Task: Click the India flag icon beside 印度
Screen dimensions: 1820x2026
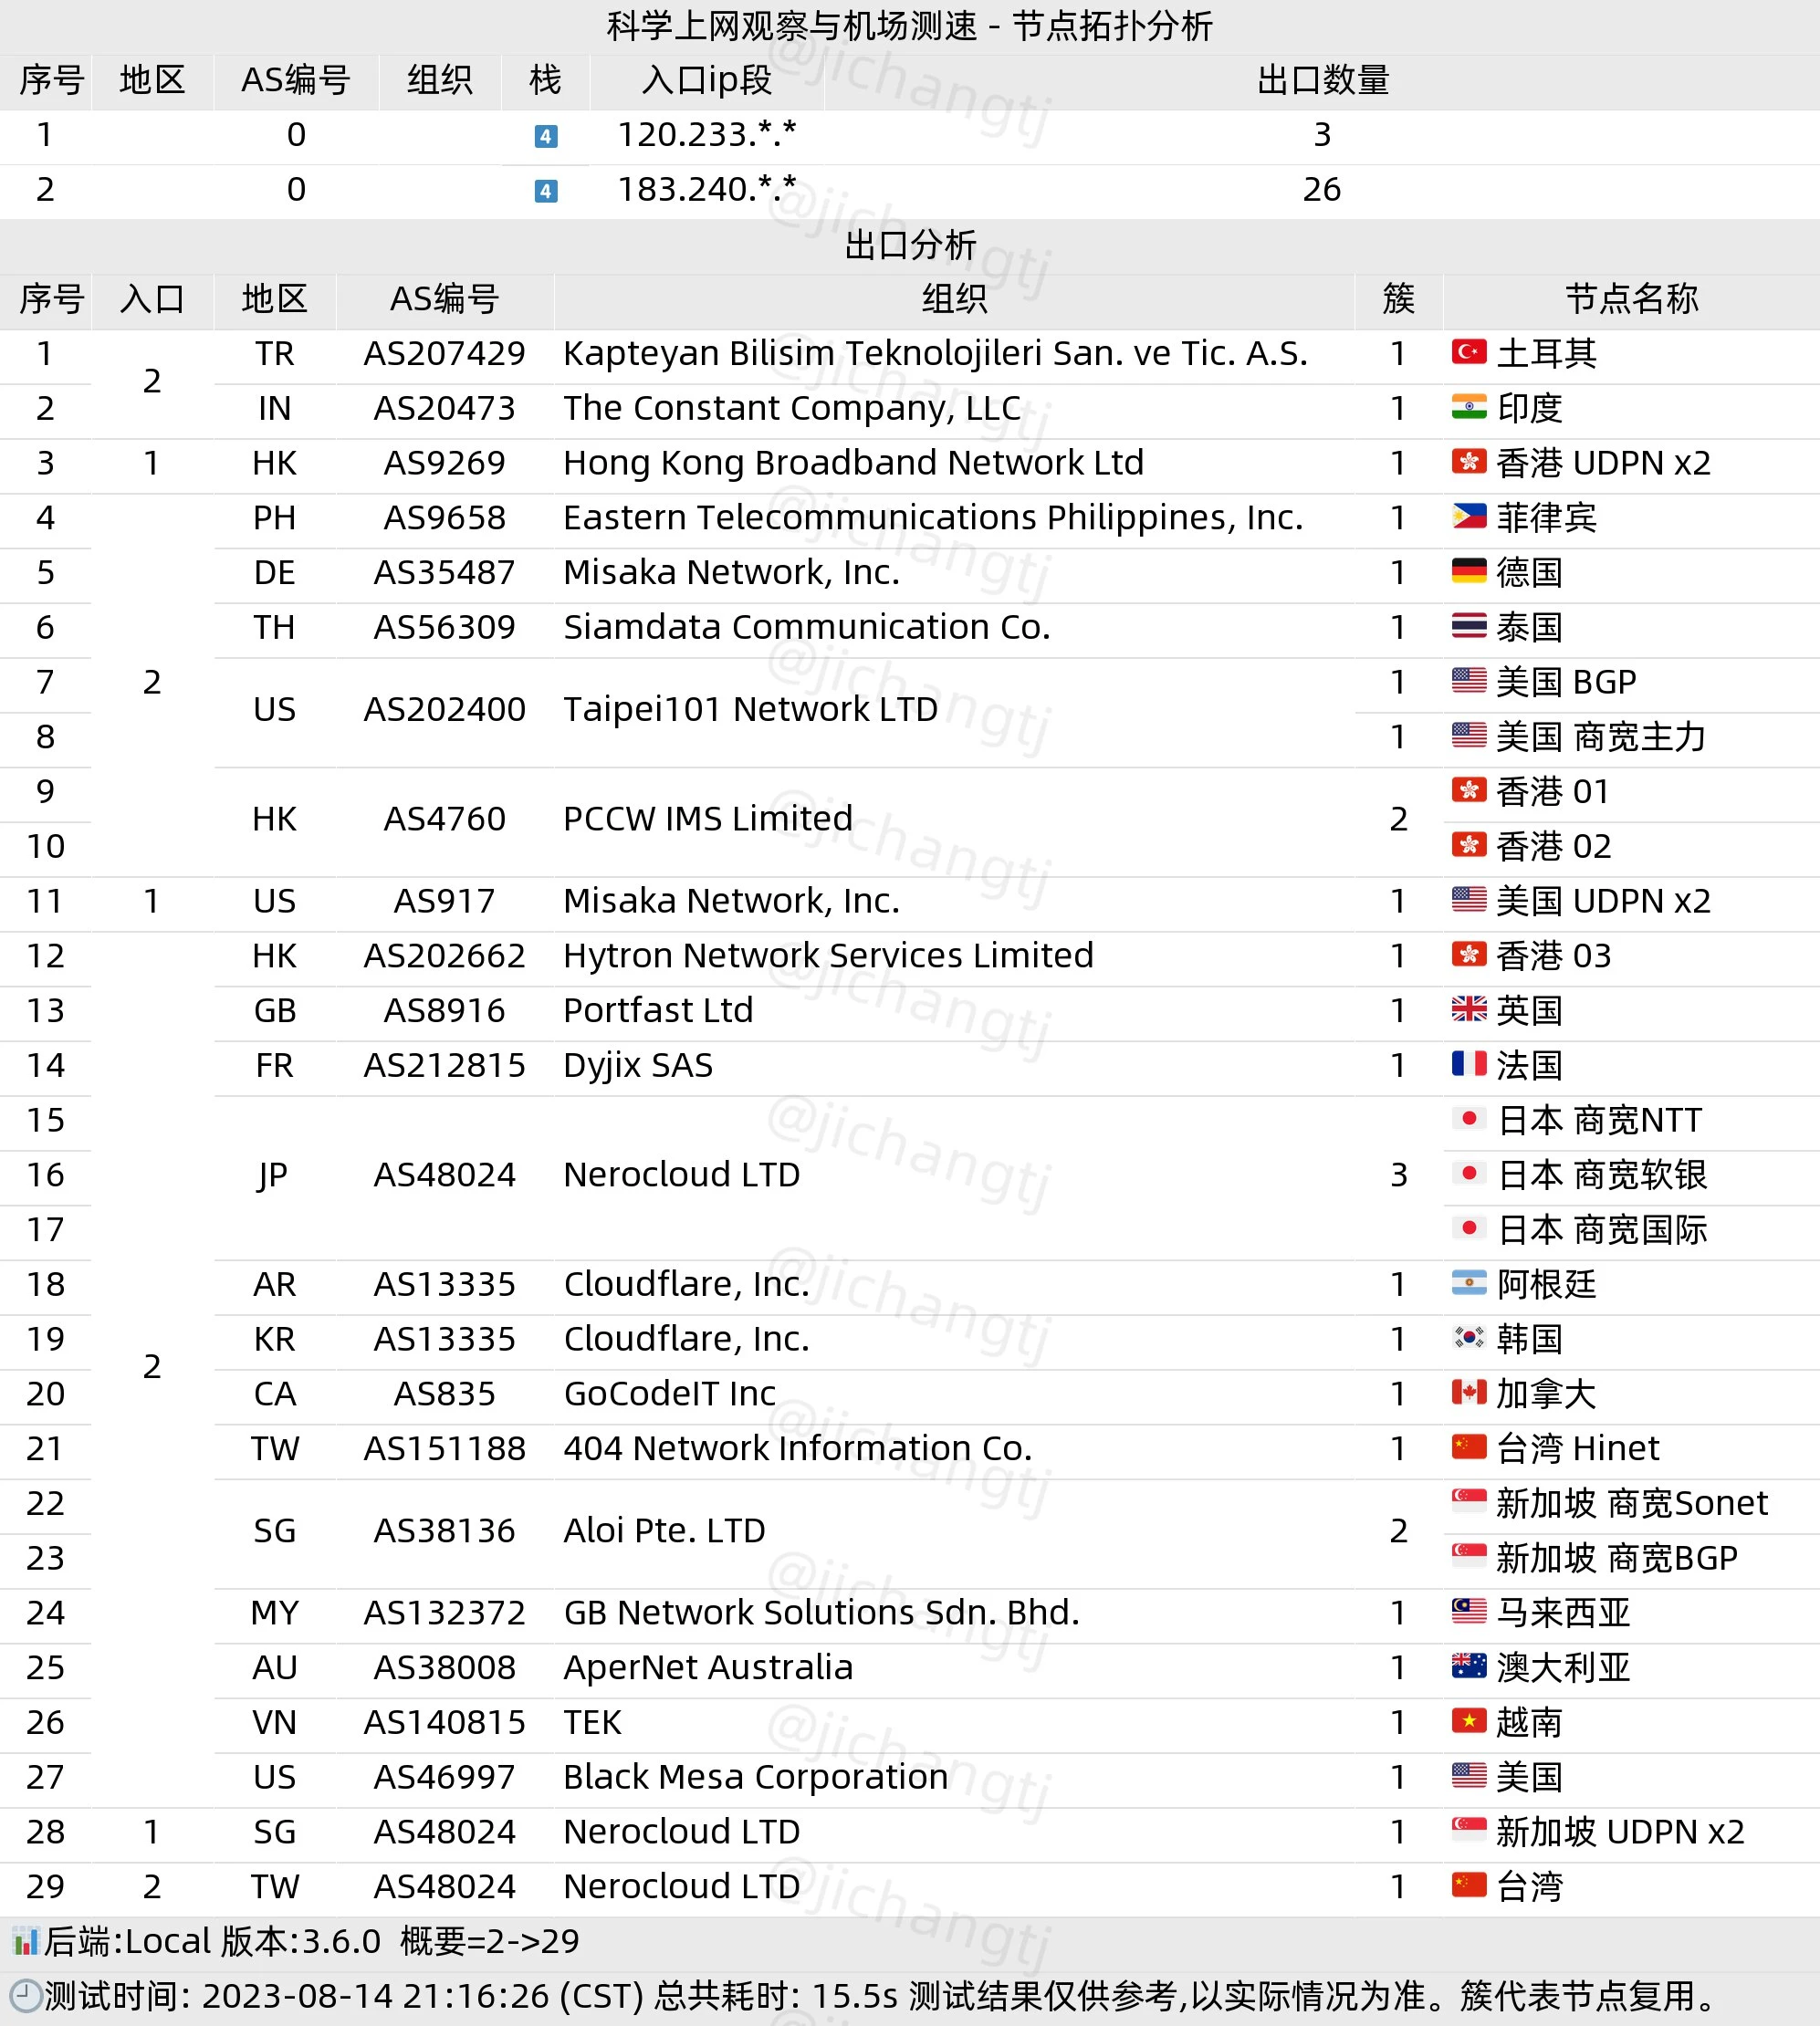Action: pos(1468,408)
